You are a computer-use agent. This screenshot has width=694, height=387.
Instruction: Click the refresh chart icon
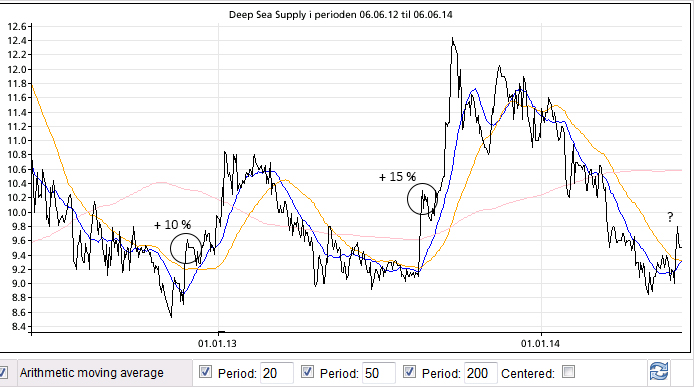click(659, 372)
